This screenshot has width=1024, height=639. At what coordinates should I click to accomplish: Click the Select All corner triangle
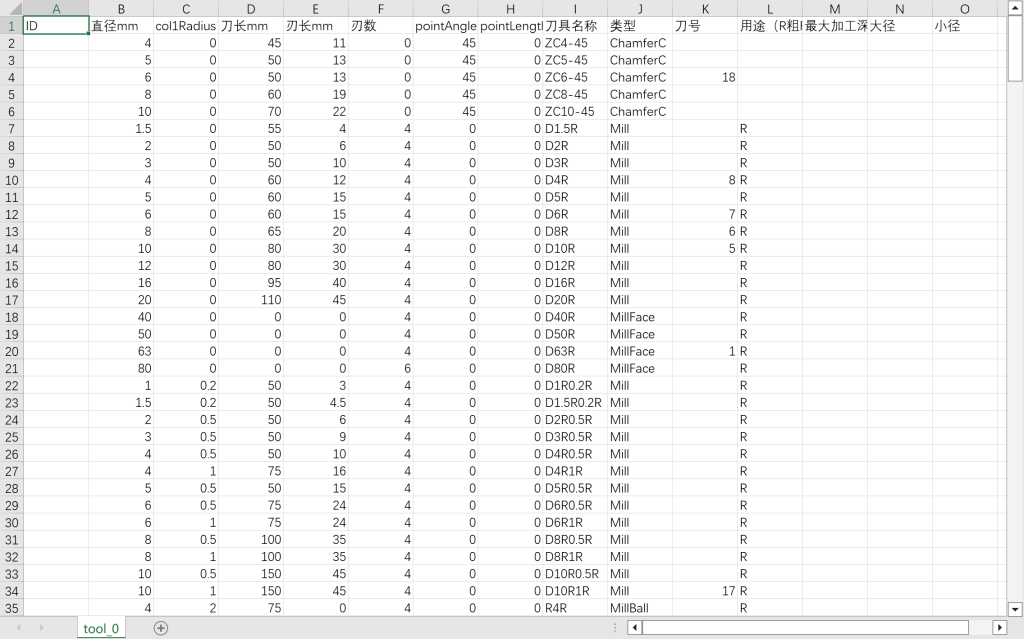point(11,9)
